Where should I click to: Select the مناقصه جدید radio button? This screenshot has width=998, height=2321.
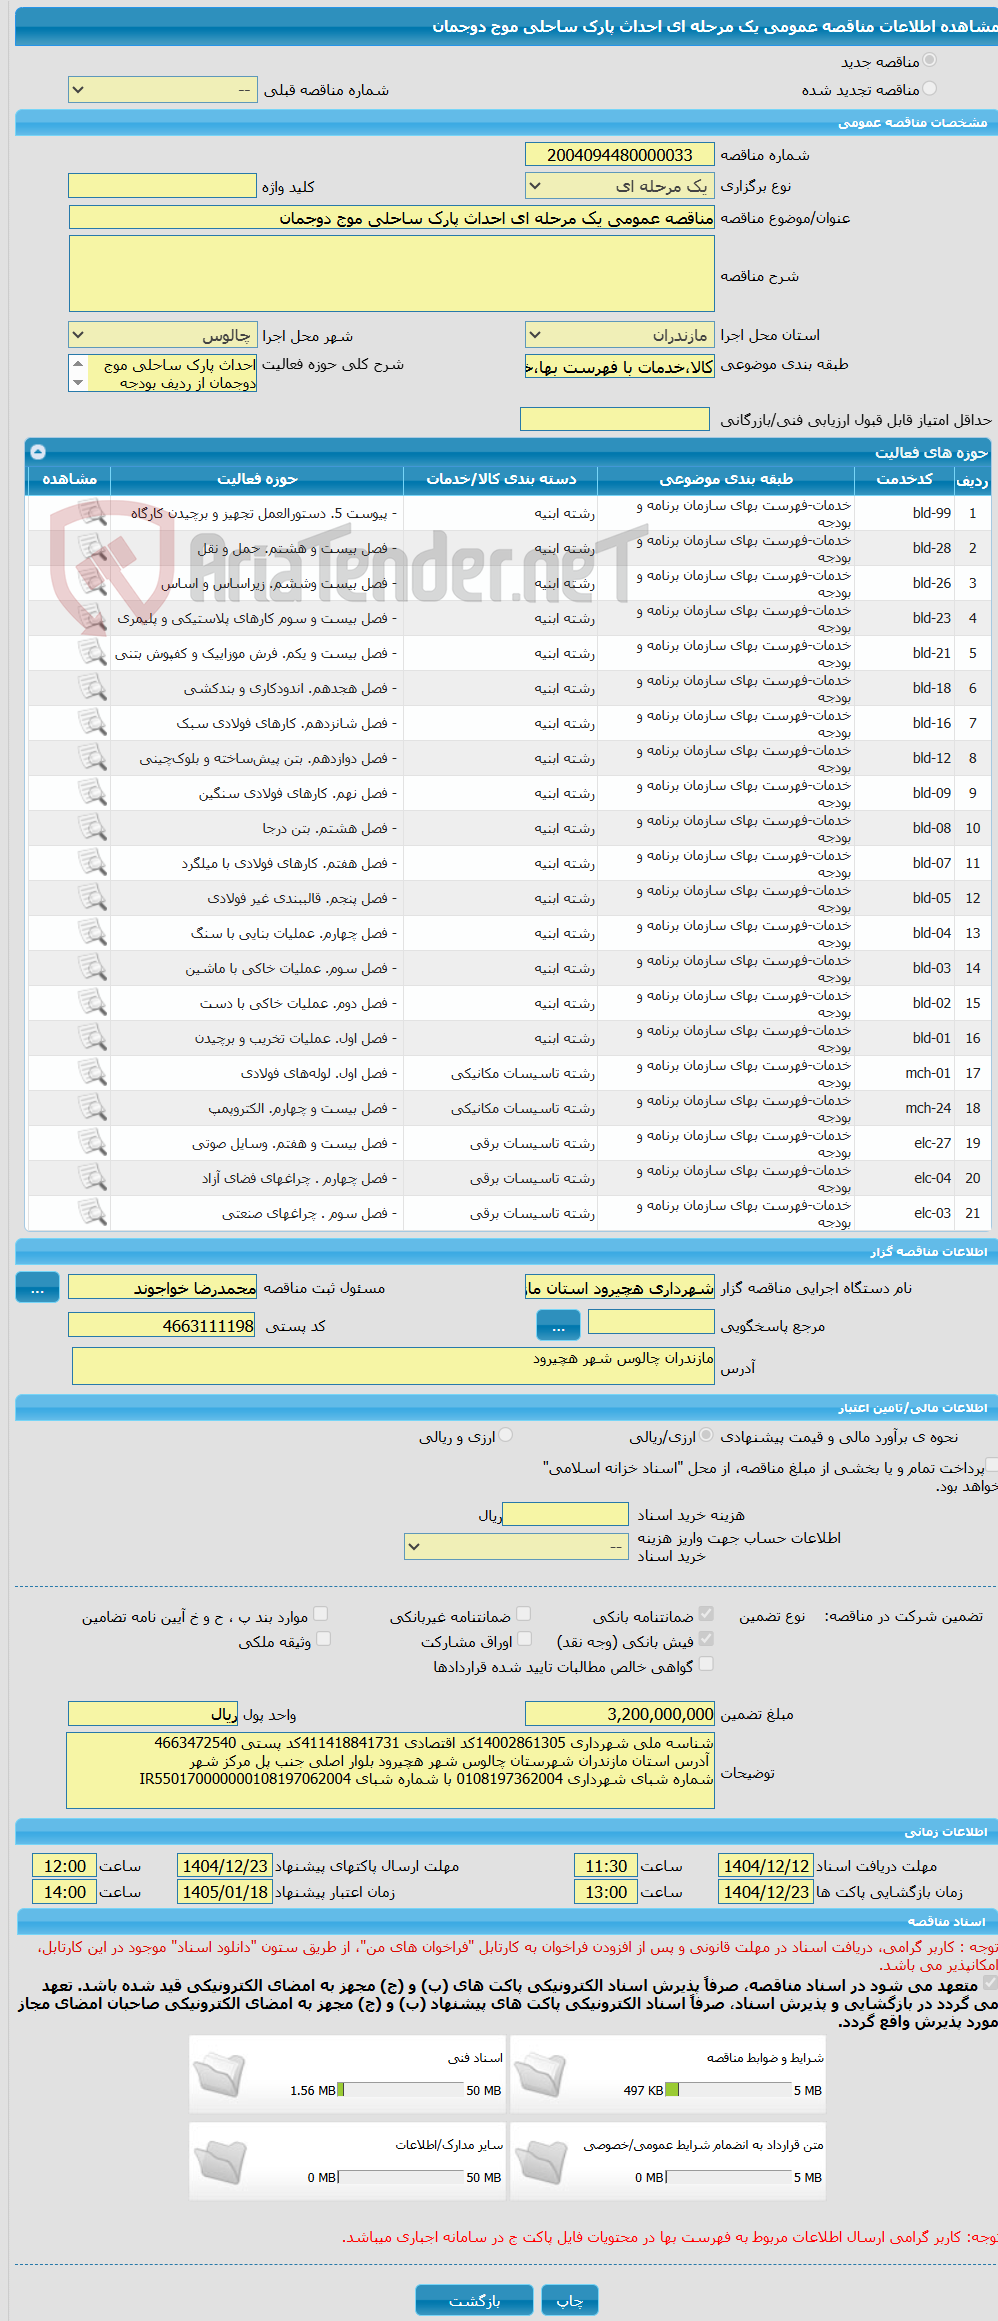(x=930, y=61)
